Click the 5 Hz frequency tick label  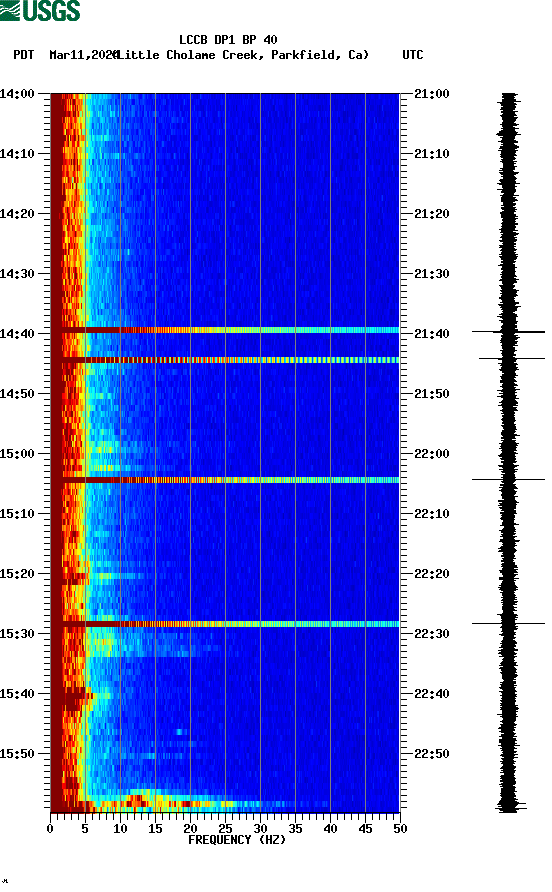85,829
